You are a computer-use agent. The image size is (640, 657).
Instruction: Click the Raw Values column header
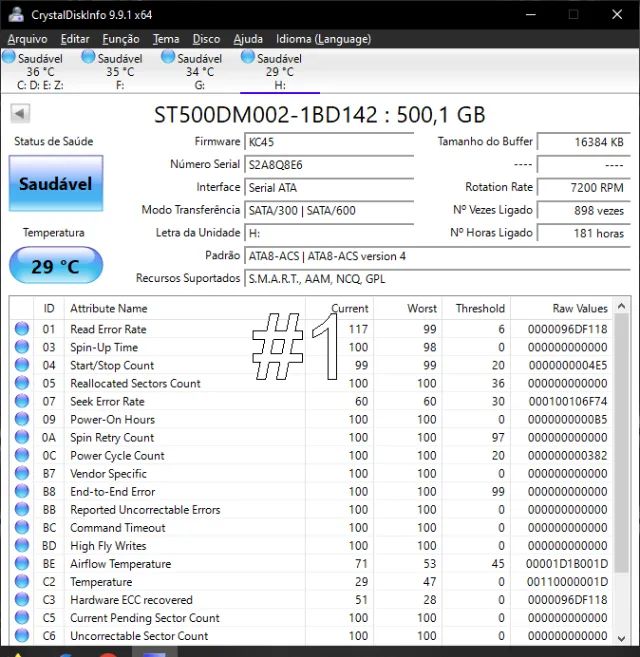(x=562, y=308)
